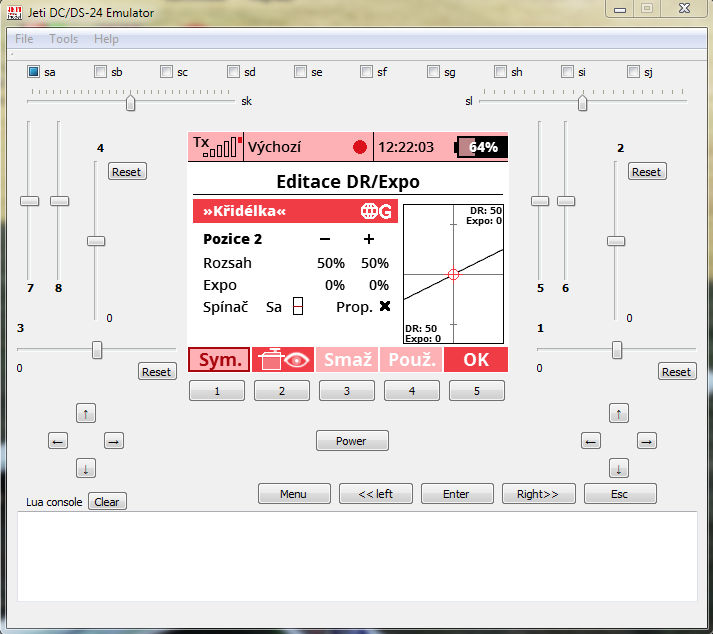Click the Clear Lua console button
713x634 pixels.
pyautogui.click(x=107, y=502)
